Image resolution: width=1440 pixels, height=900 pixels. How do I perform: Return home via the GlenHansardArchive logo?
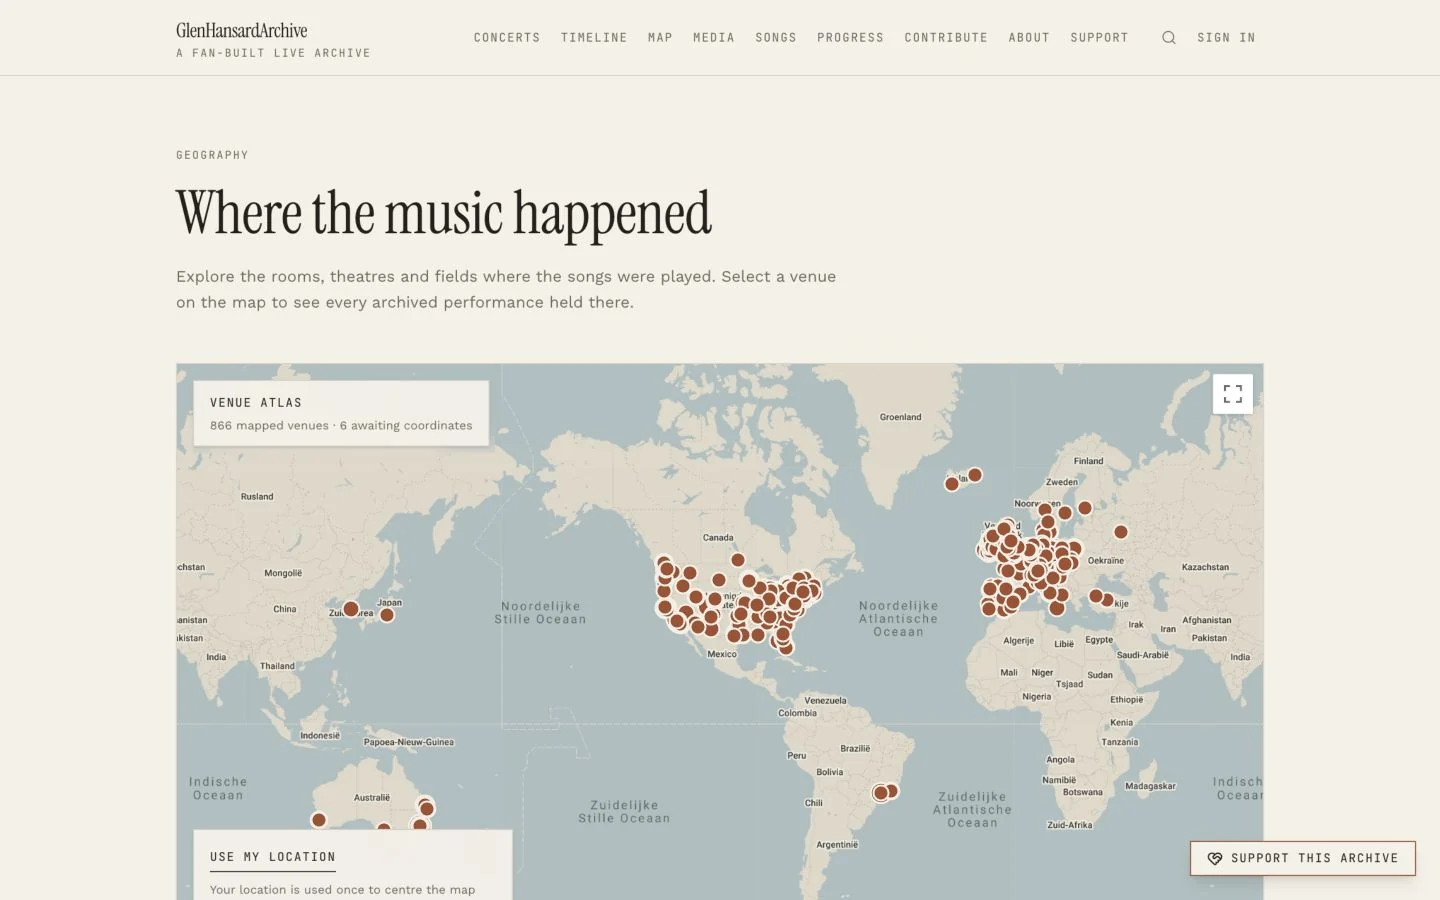[242, 30]
